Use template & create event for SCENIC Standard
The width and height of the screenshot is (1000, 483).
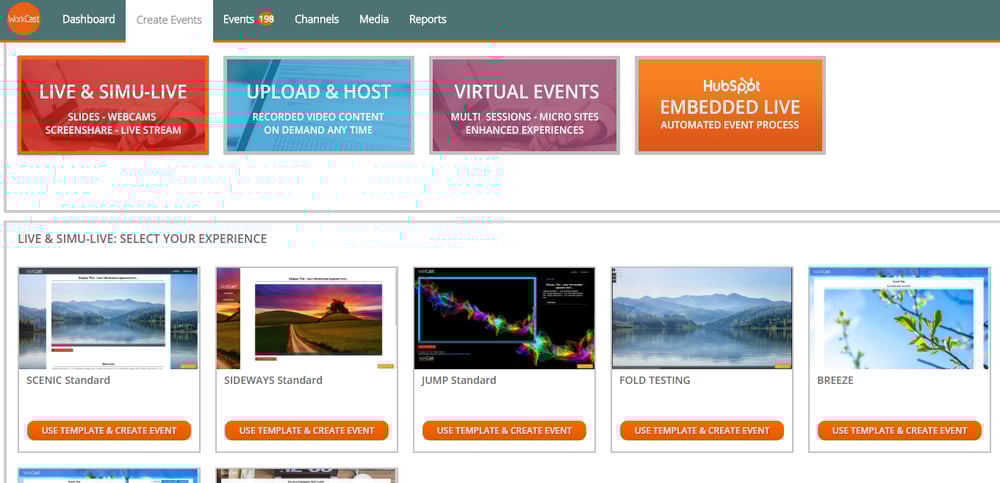(x=109, y=431)
